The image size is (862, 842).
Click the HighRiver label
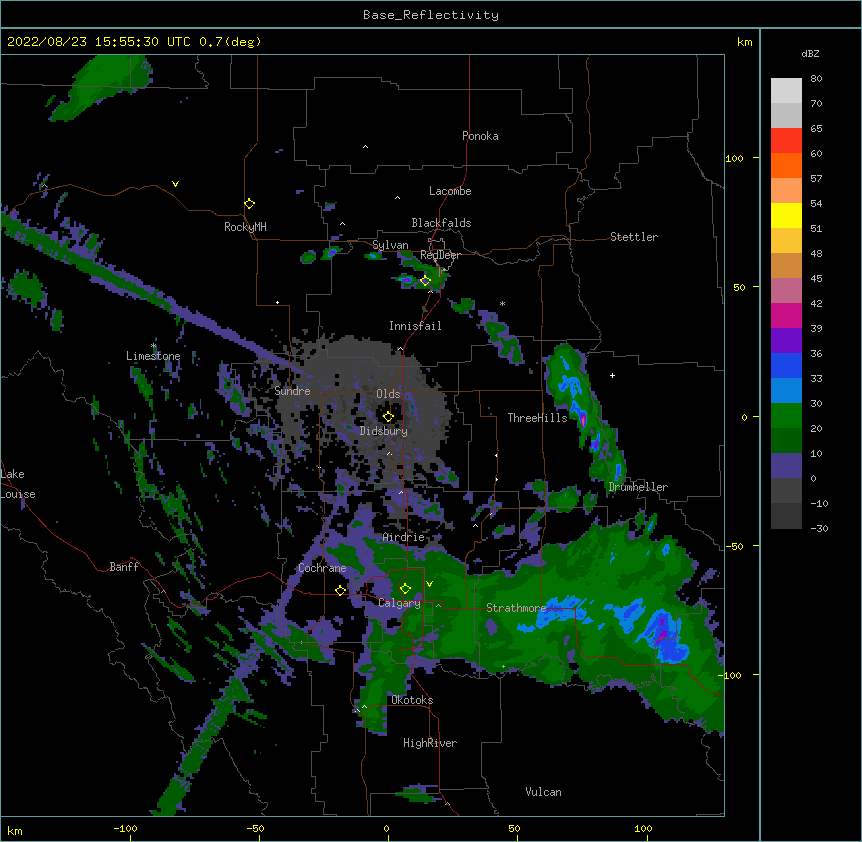click(x=430, y=743)
